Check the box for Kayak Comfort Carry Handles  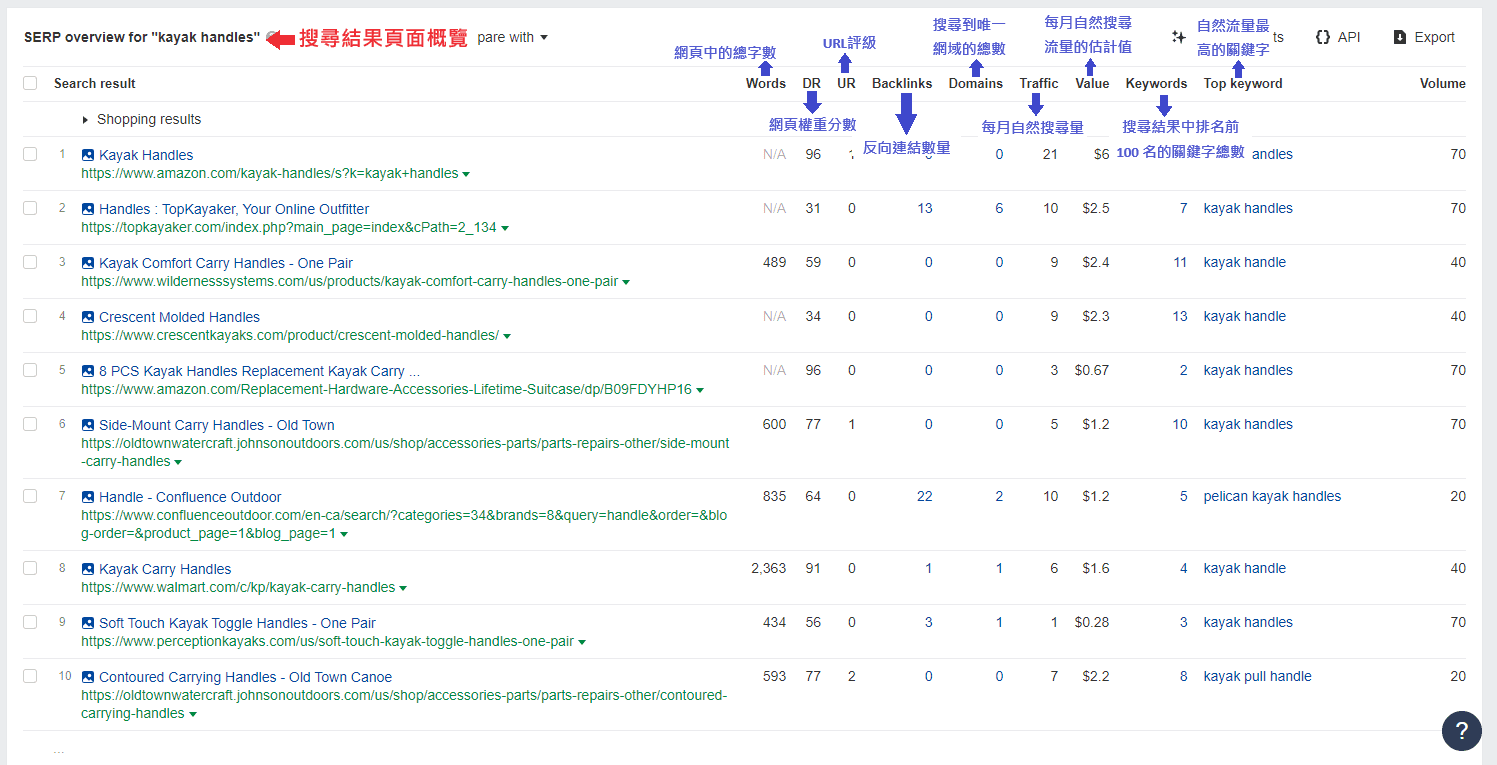point(30,262)
